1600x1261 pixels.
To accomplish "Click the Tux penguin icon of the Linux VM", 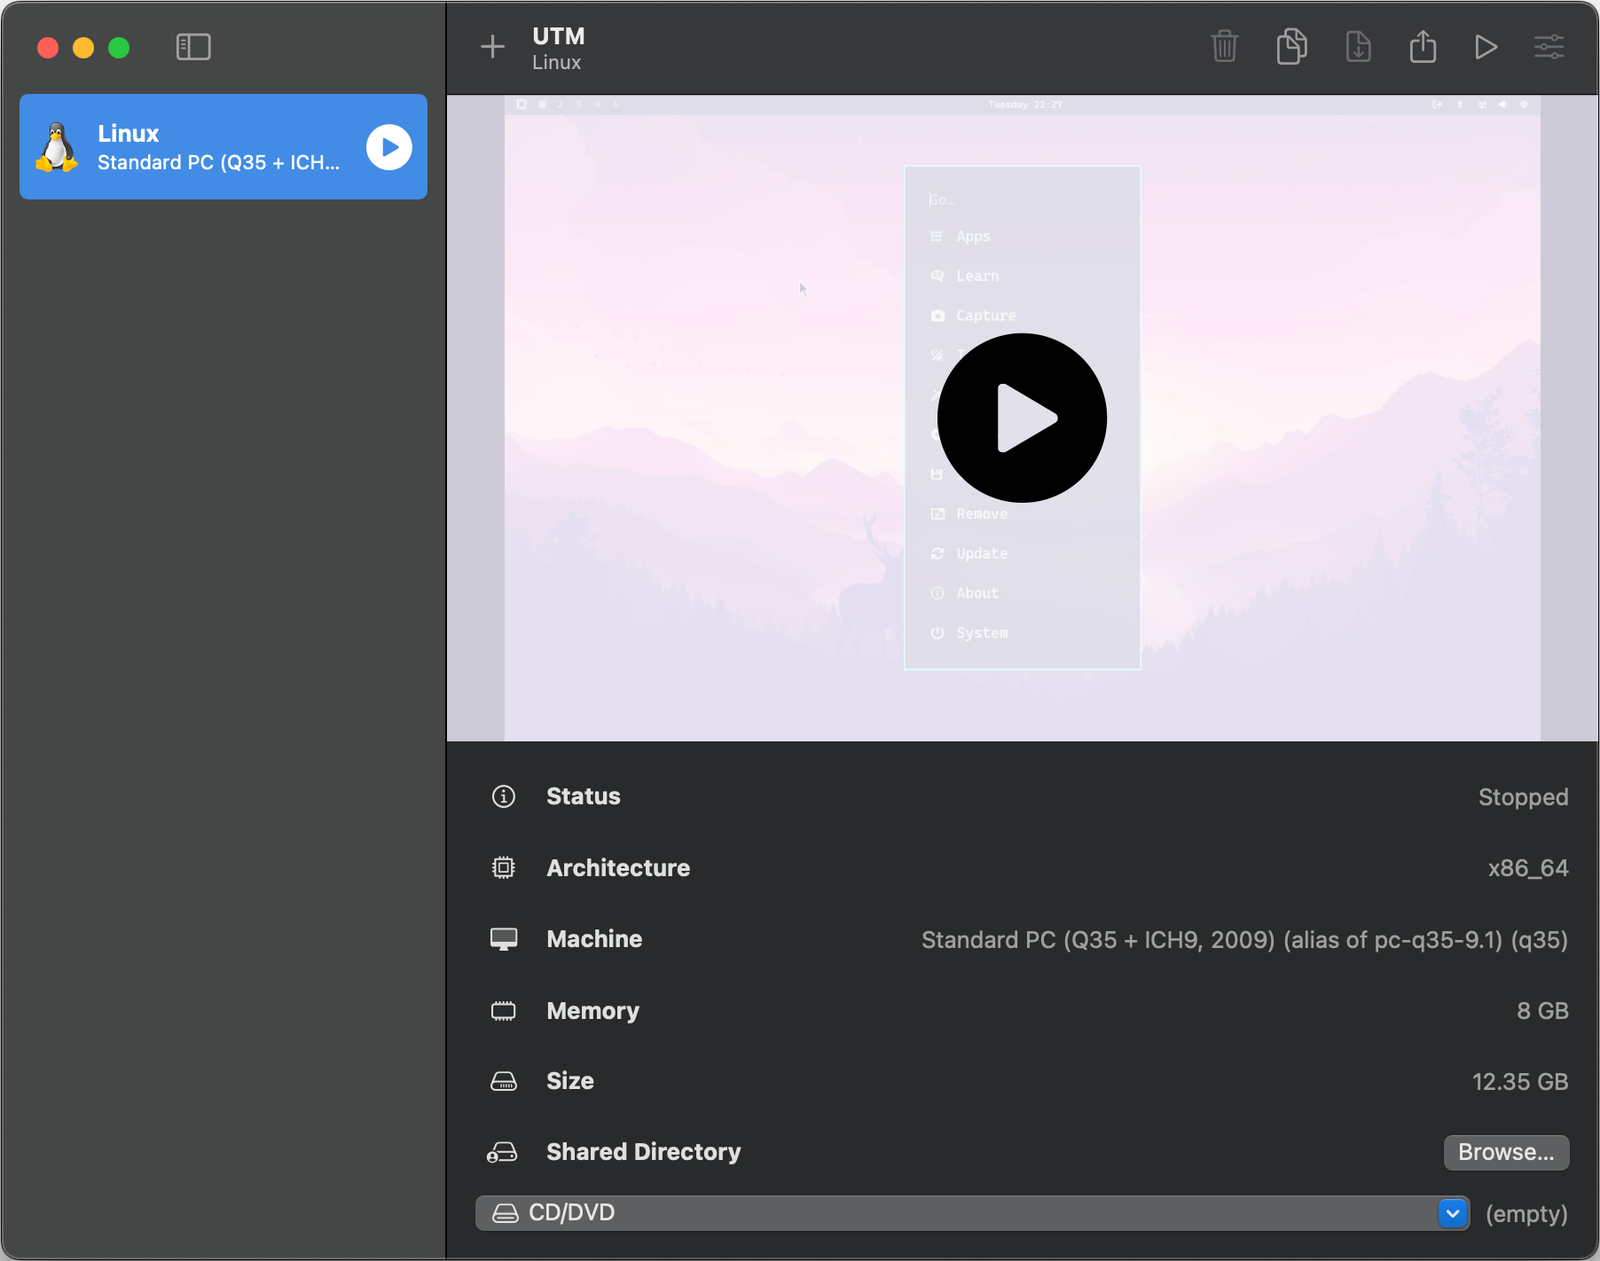I will (x=57, y=148).
